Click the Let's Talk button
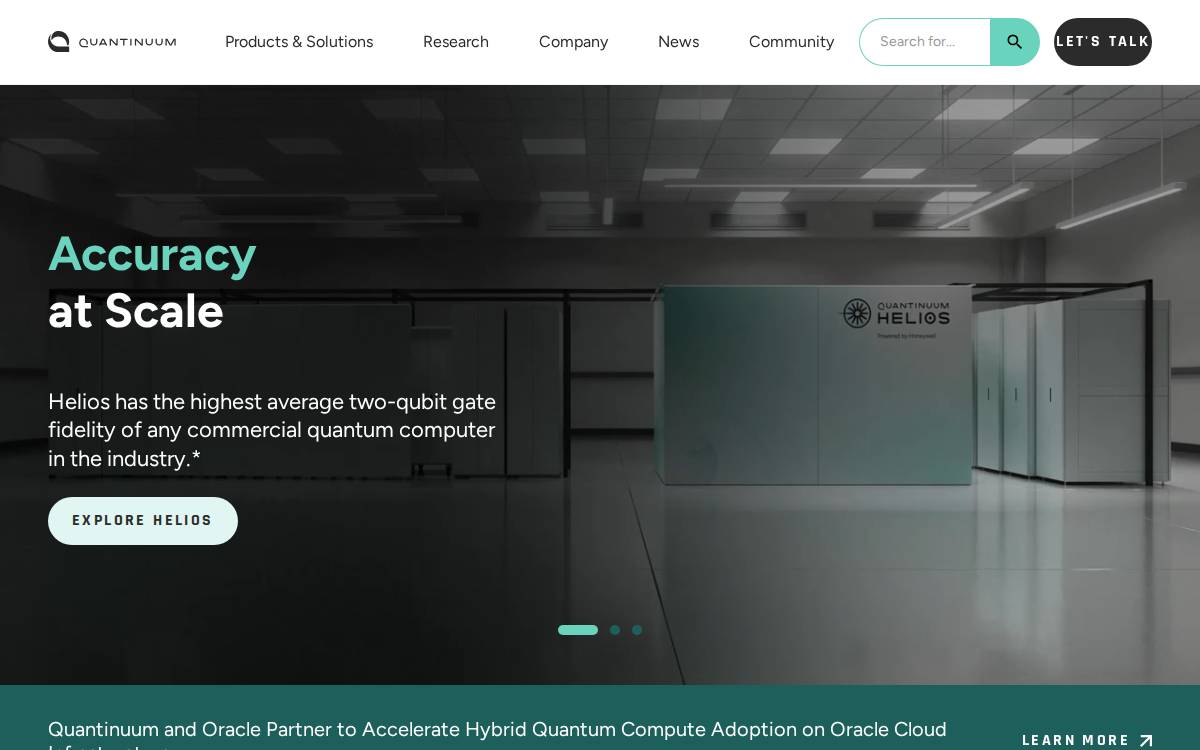 [1103, 42]
